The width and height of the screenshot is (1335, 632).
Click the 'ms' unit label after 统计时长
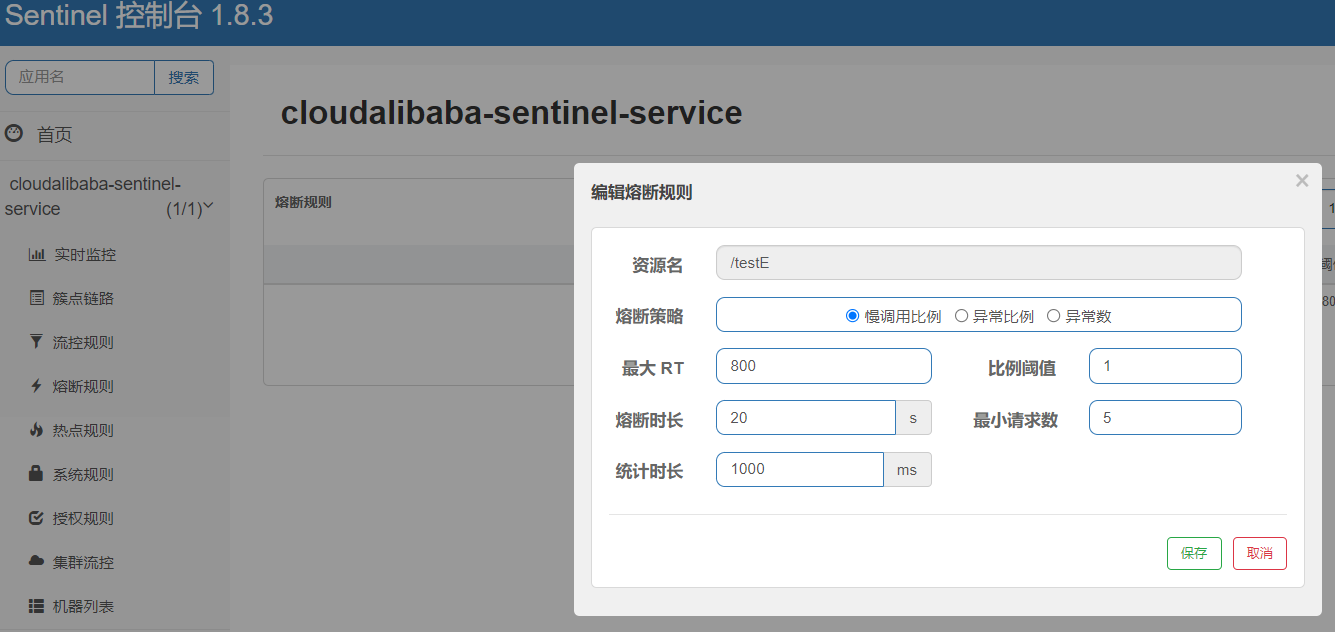[907, 469]
